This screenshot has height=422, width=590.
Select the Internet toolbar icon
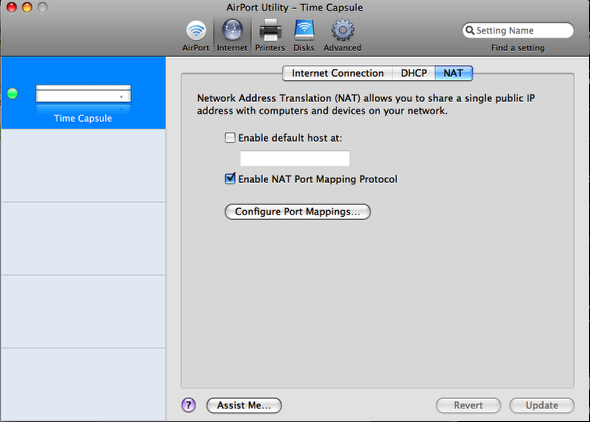[232, 36]
